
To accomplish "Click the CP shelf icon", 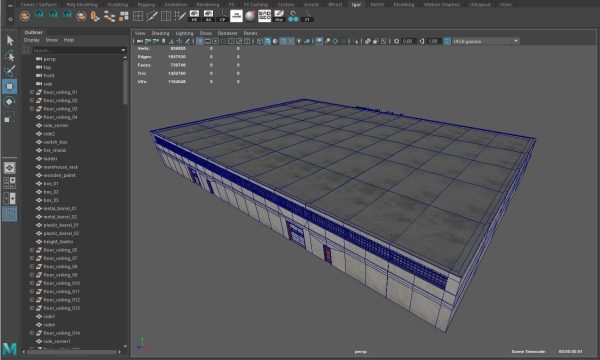I will coord(222,16).
